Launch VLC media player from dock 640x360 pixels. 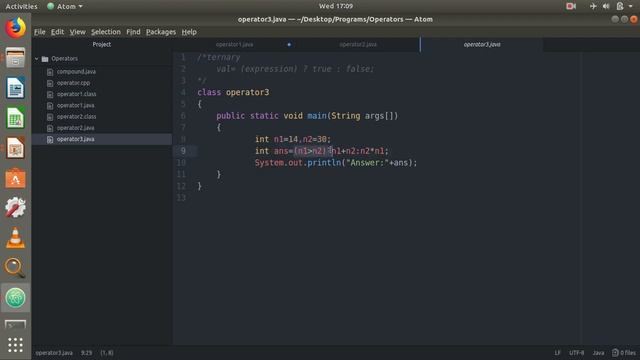click(x=15, y=238)
